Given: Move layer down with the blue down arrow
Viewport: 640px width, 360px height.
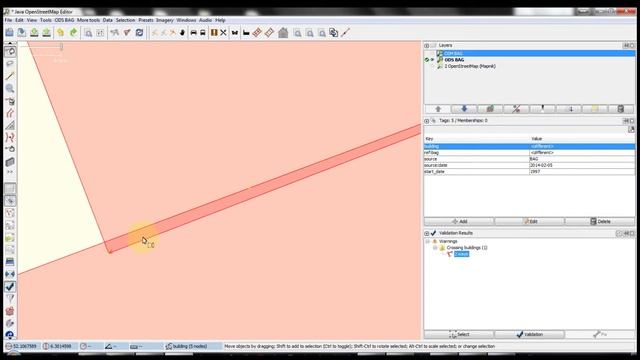Looking at the screenshot, I should point(464,109).
